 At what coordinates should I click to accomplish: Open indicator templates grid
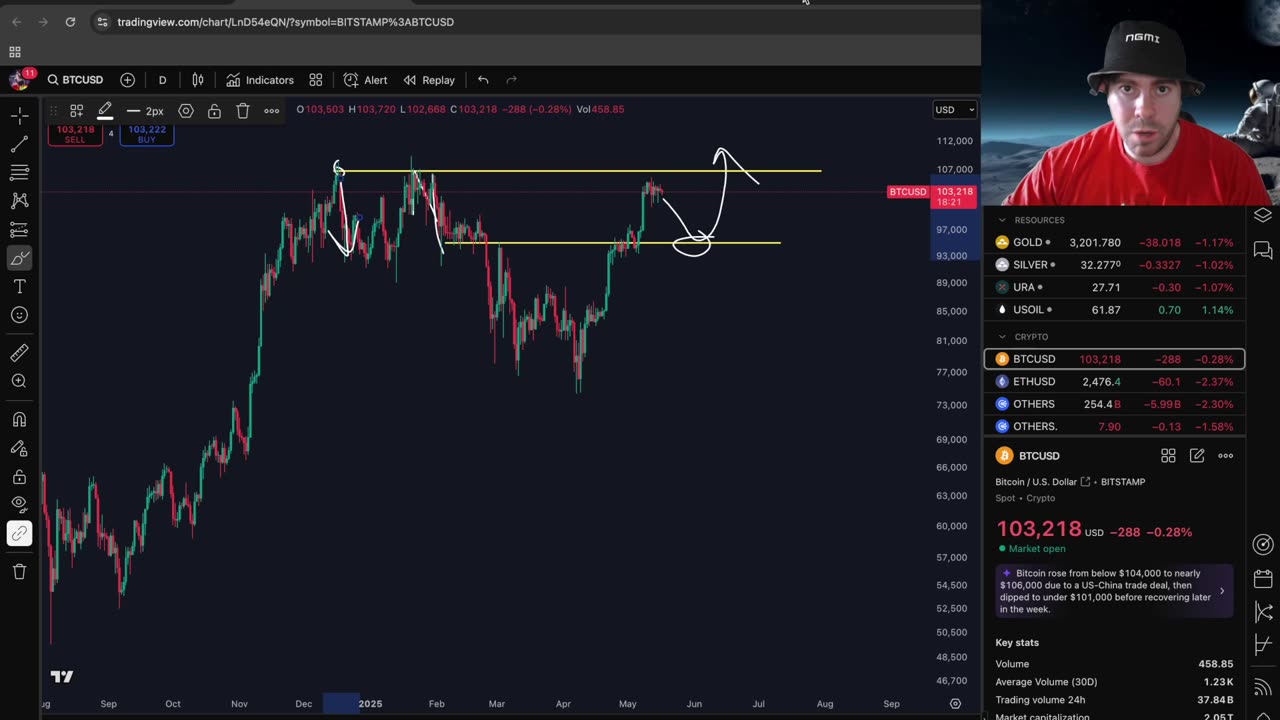[x=316, y=80]
